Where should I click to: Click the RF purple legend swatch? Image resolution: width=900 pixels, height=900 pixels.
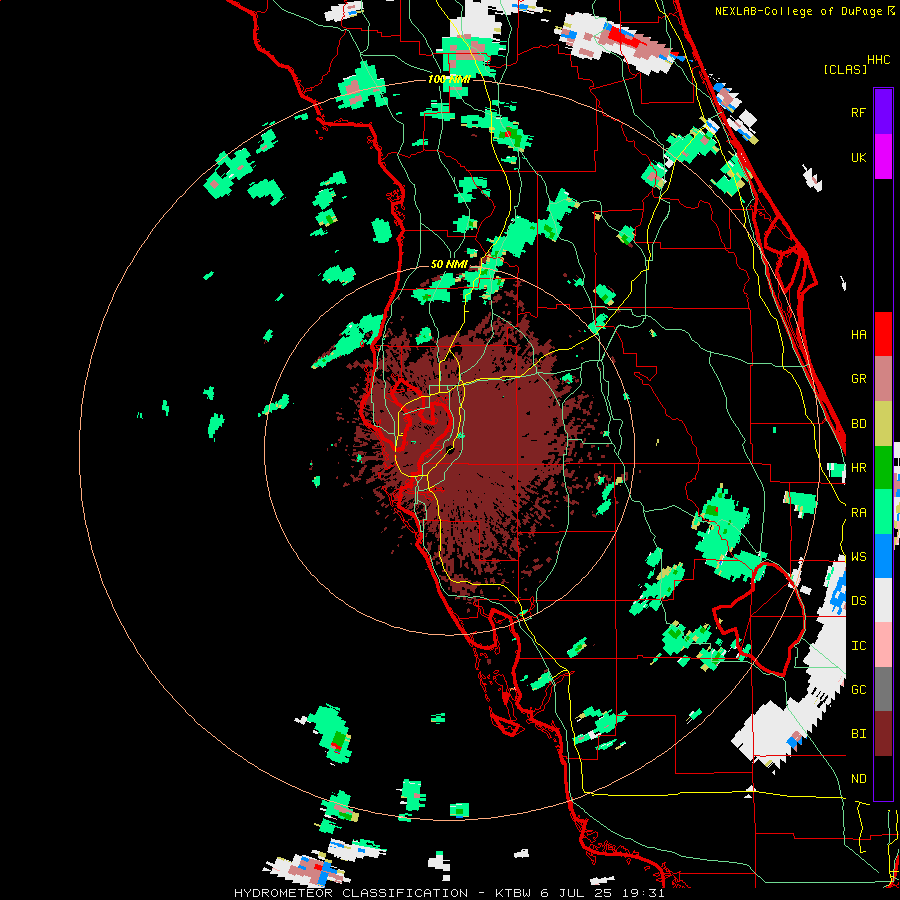[883, 112]
